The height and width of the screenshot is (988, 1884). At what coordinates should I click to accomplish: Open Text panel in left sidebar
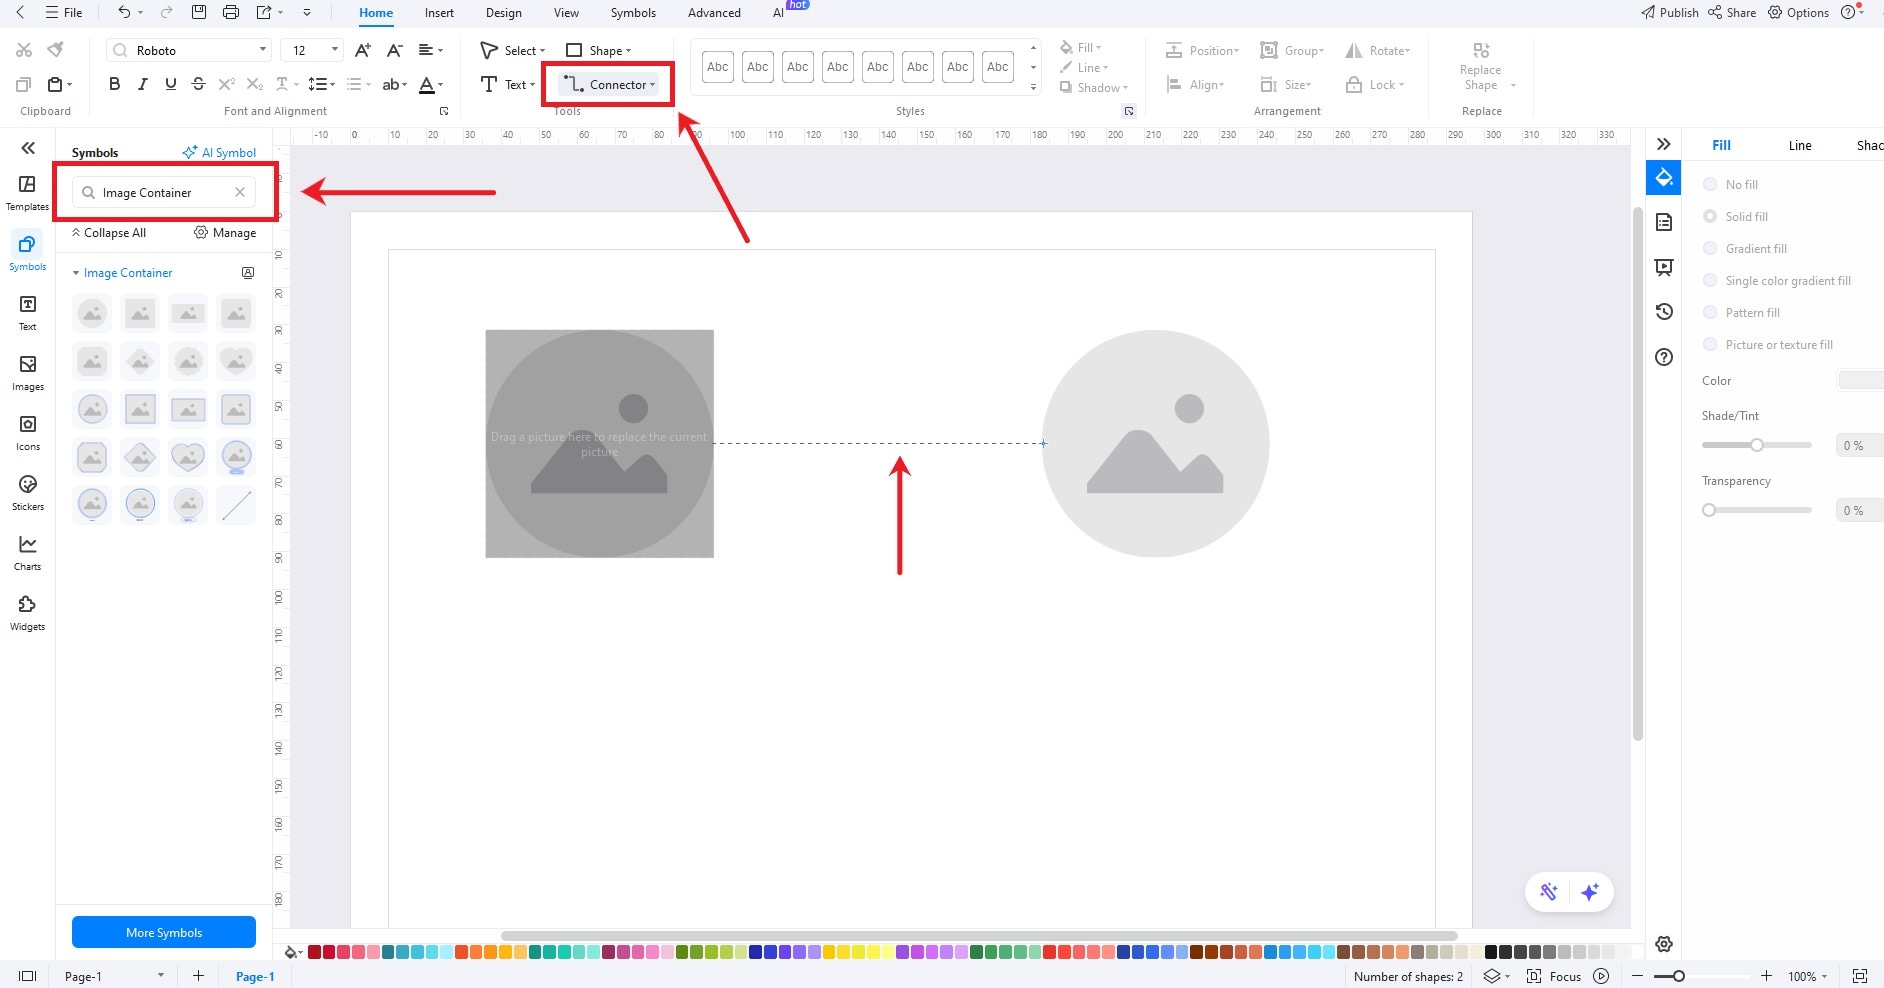27,312
